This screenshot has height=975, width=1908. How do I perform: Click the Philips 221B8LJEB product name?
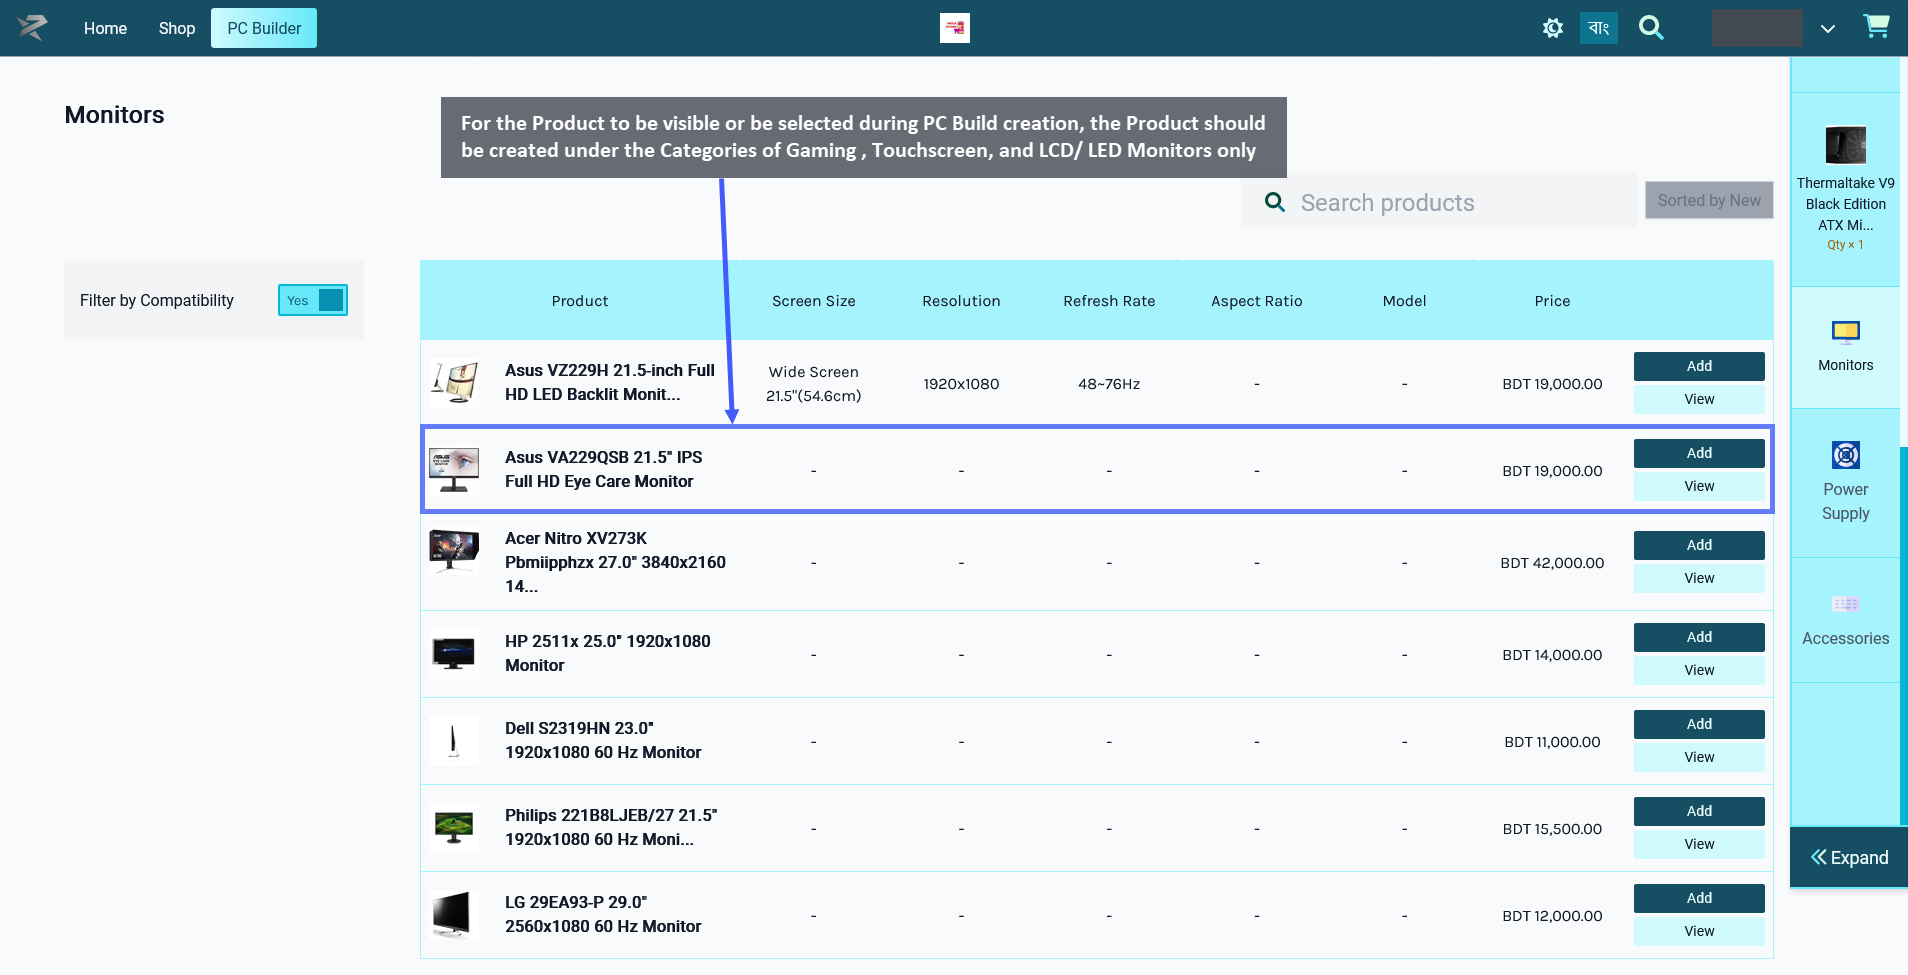(611, 827)
